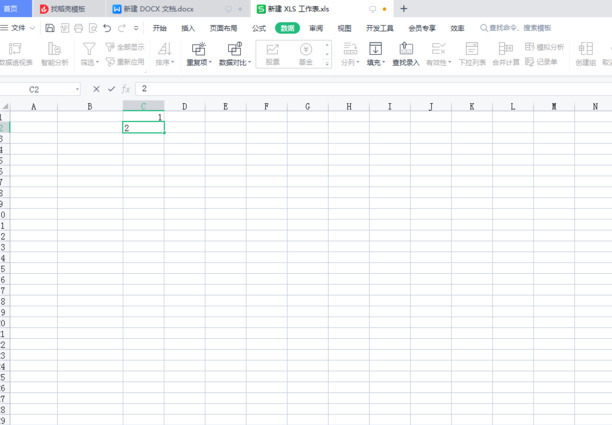This screenshot has width=612, height=425.
Task: Switch to the 开发工具 ribbon tab
Action: [379, 28]
